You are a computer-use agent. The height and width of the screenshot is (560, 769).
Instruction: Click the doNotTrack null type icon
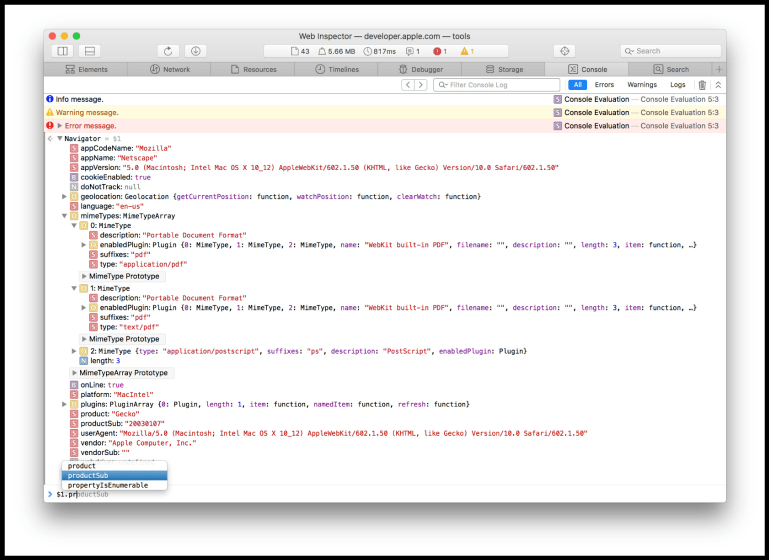tap(74, 187)
